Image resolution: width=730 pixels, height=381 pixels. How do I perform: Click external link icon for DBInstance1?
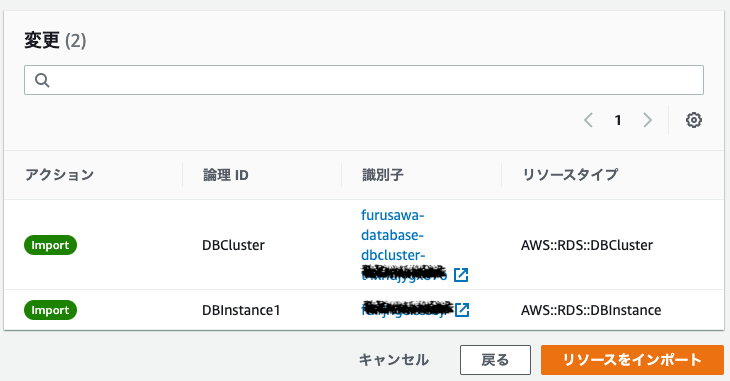[x=462, y=310]
